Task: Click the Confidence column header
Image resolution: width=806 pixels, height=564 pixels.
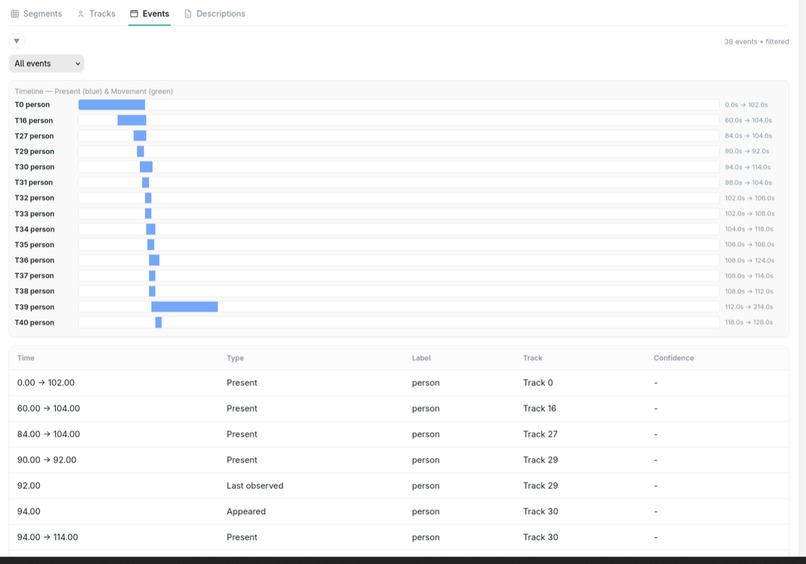Action: (x=674, y=358)
